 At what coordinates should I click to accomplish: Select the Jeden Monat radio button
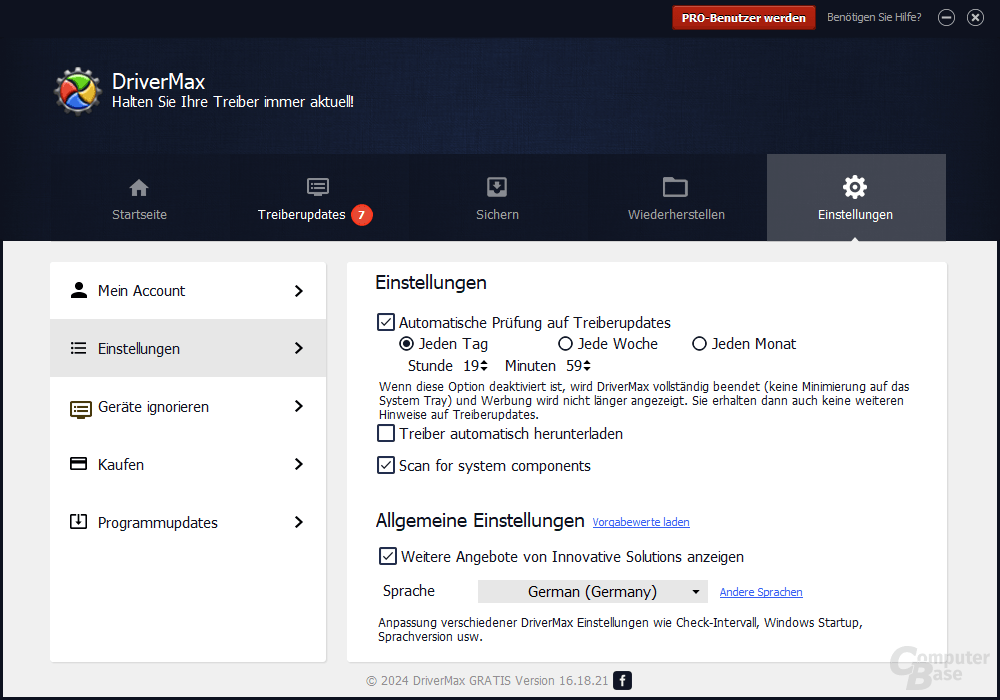click(700, 344)
